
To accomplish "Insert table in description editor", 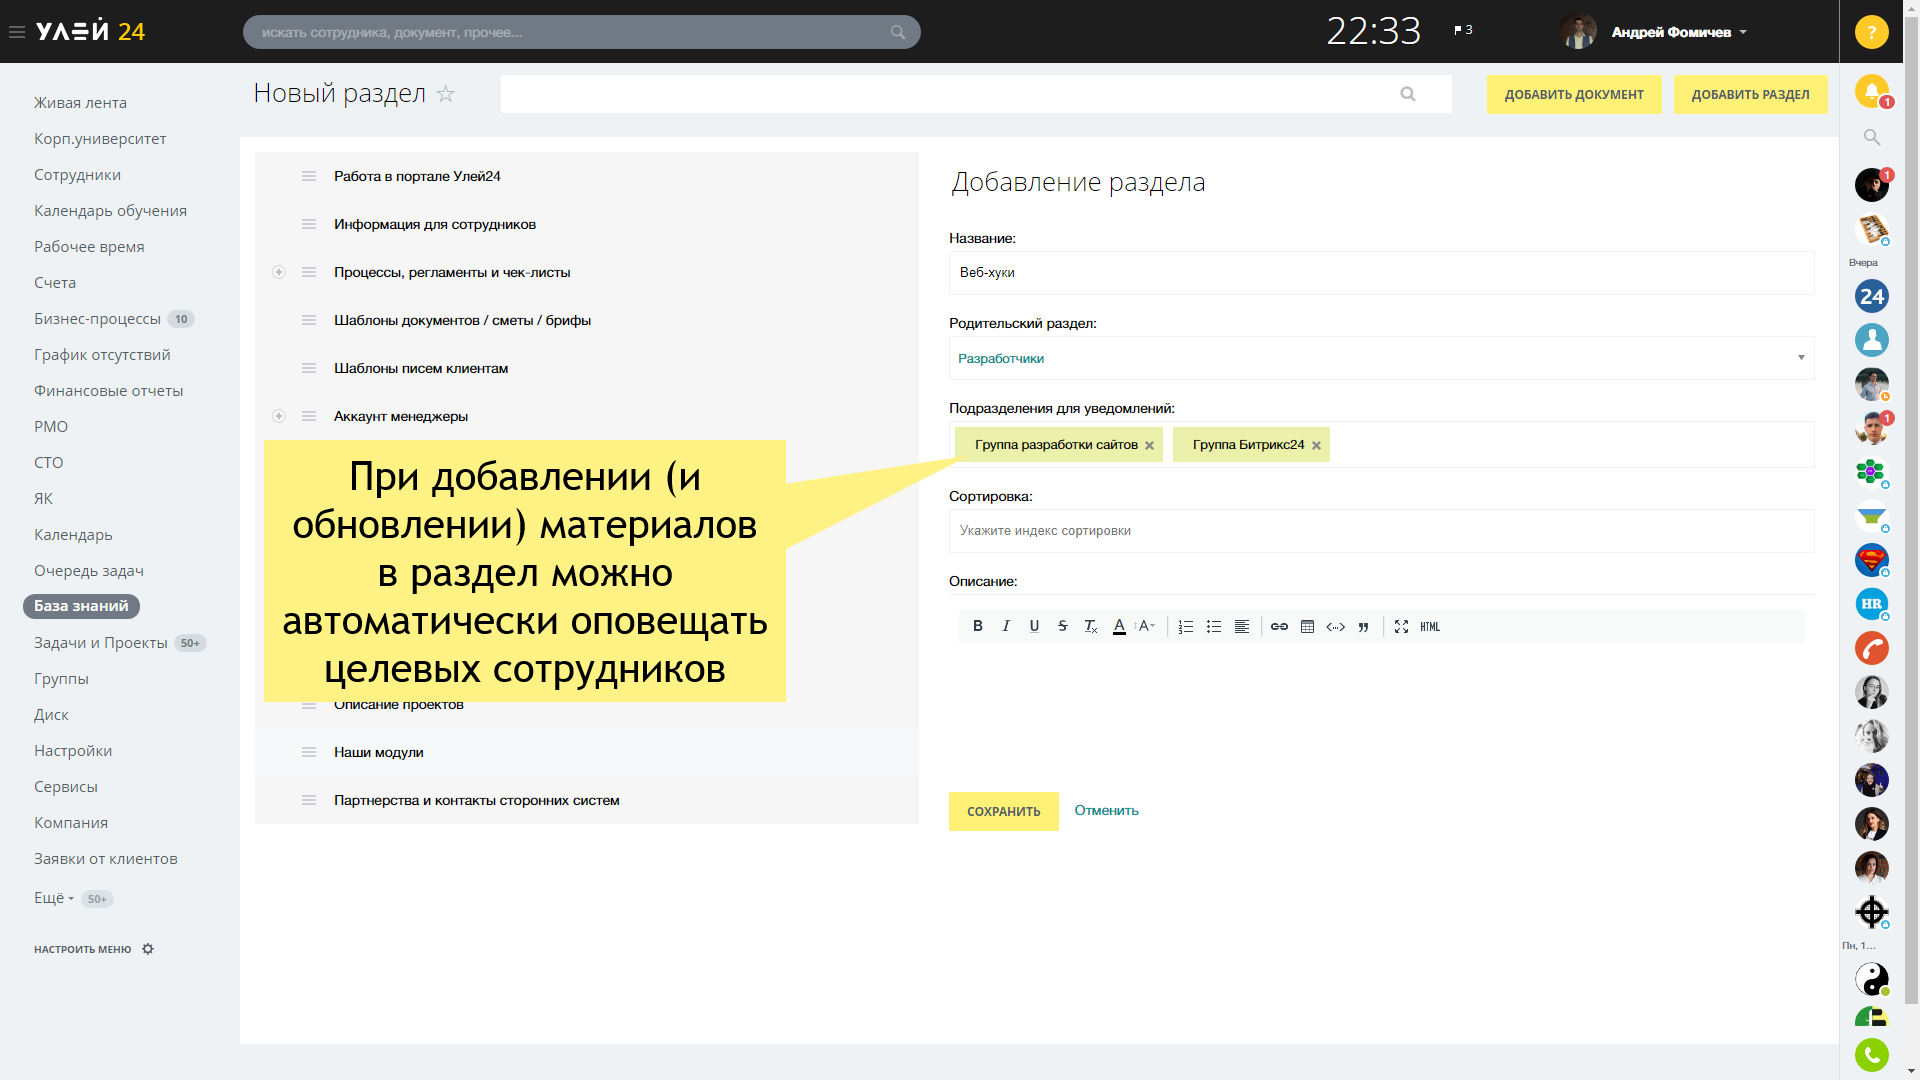I will pyautogui.click(x=1307, y=627).
